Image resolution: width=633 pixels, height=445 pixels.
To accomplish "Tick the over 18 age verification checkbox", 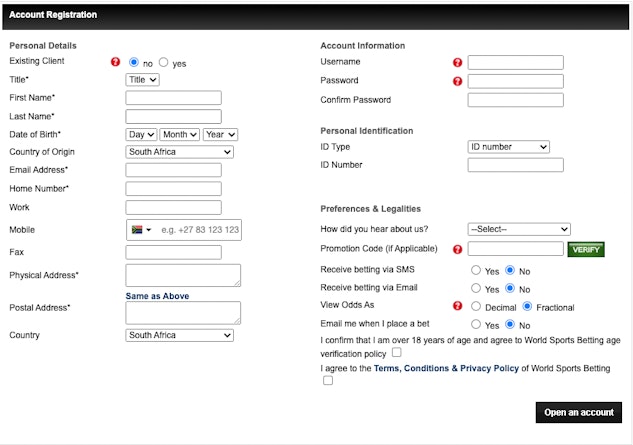I will point(397,353).
